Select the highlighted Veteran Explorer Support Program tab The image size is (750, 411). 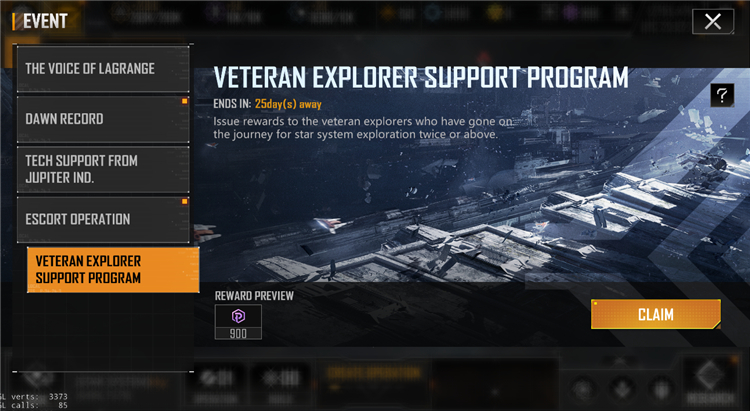(x=113, y=270)
